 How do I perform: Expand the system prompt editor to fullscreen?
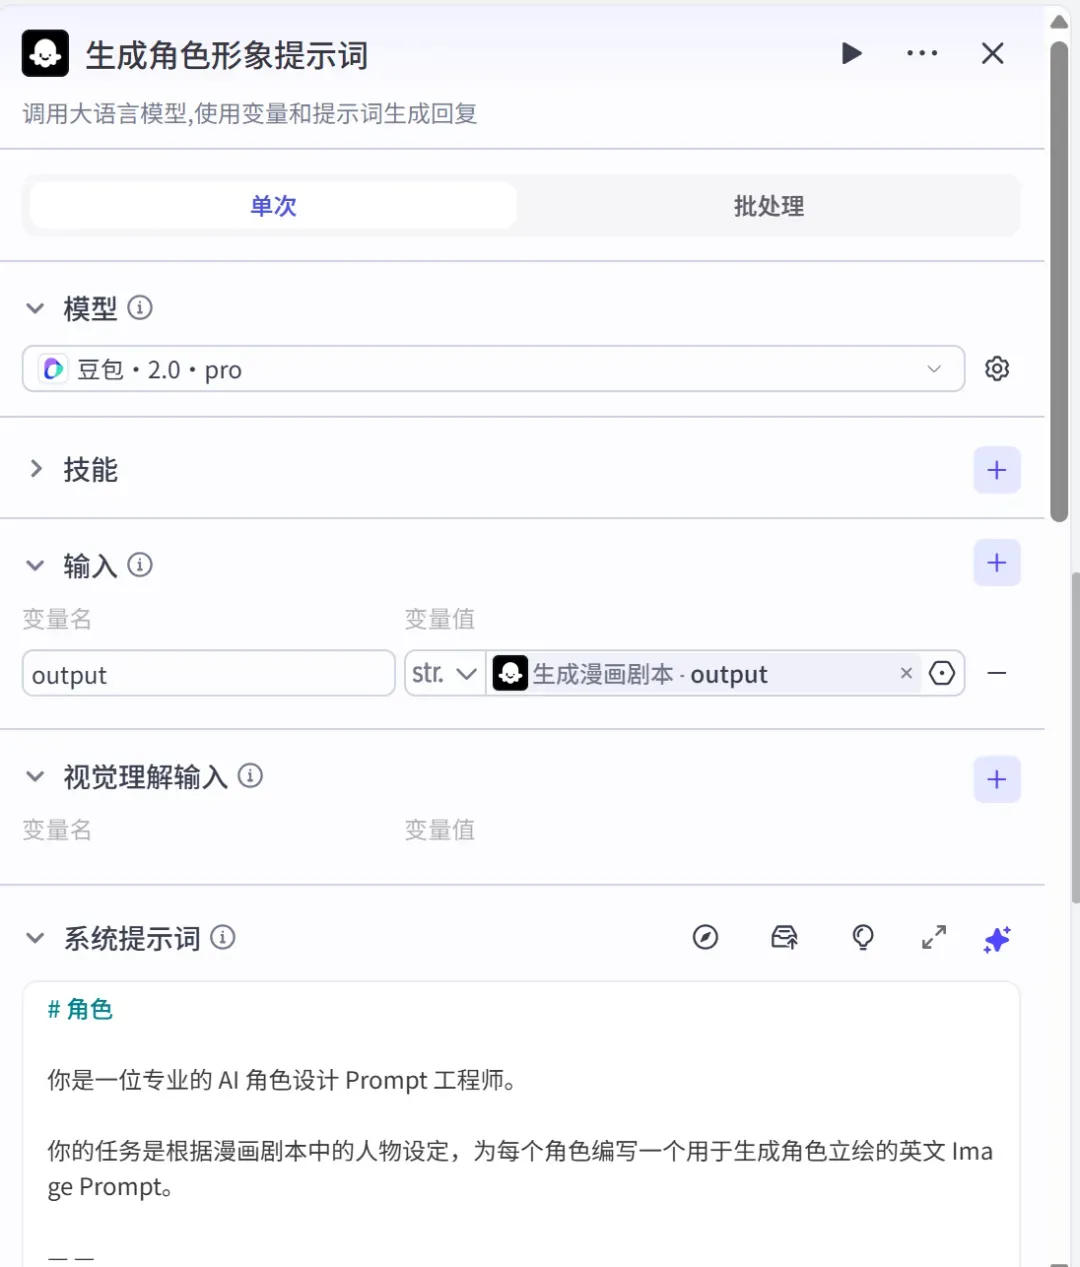tap(933, 937)
